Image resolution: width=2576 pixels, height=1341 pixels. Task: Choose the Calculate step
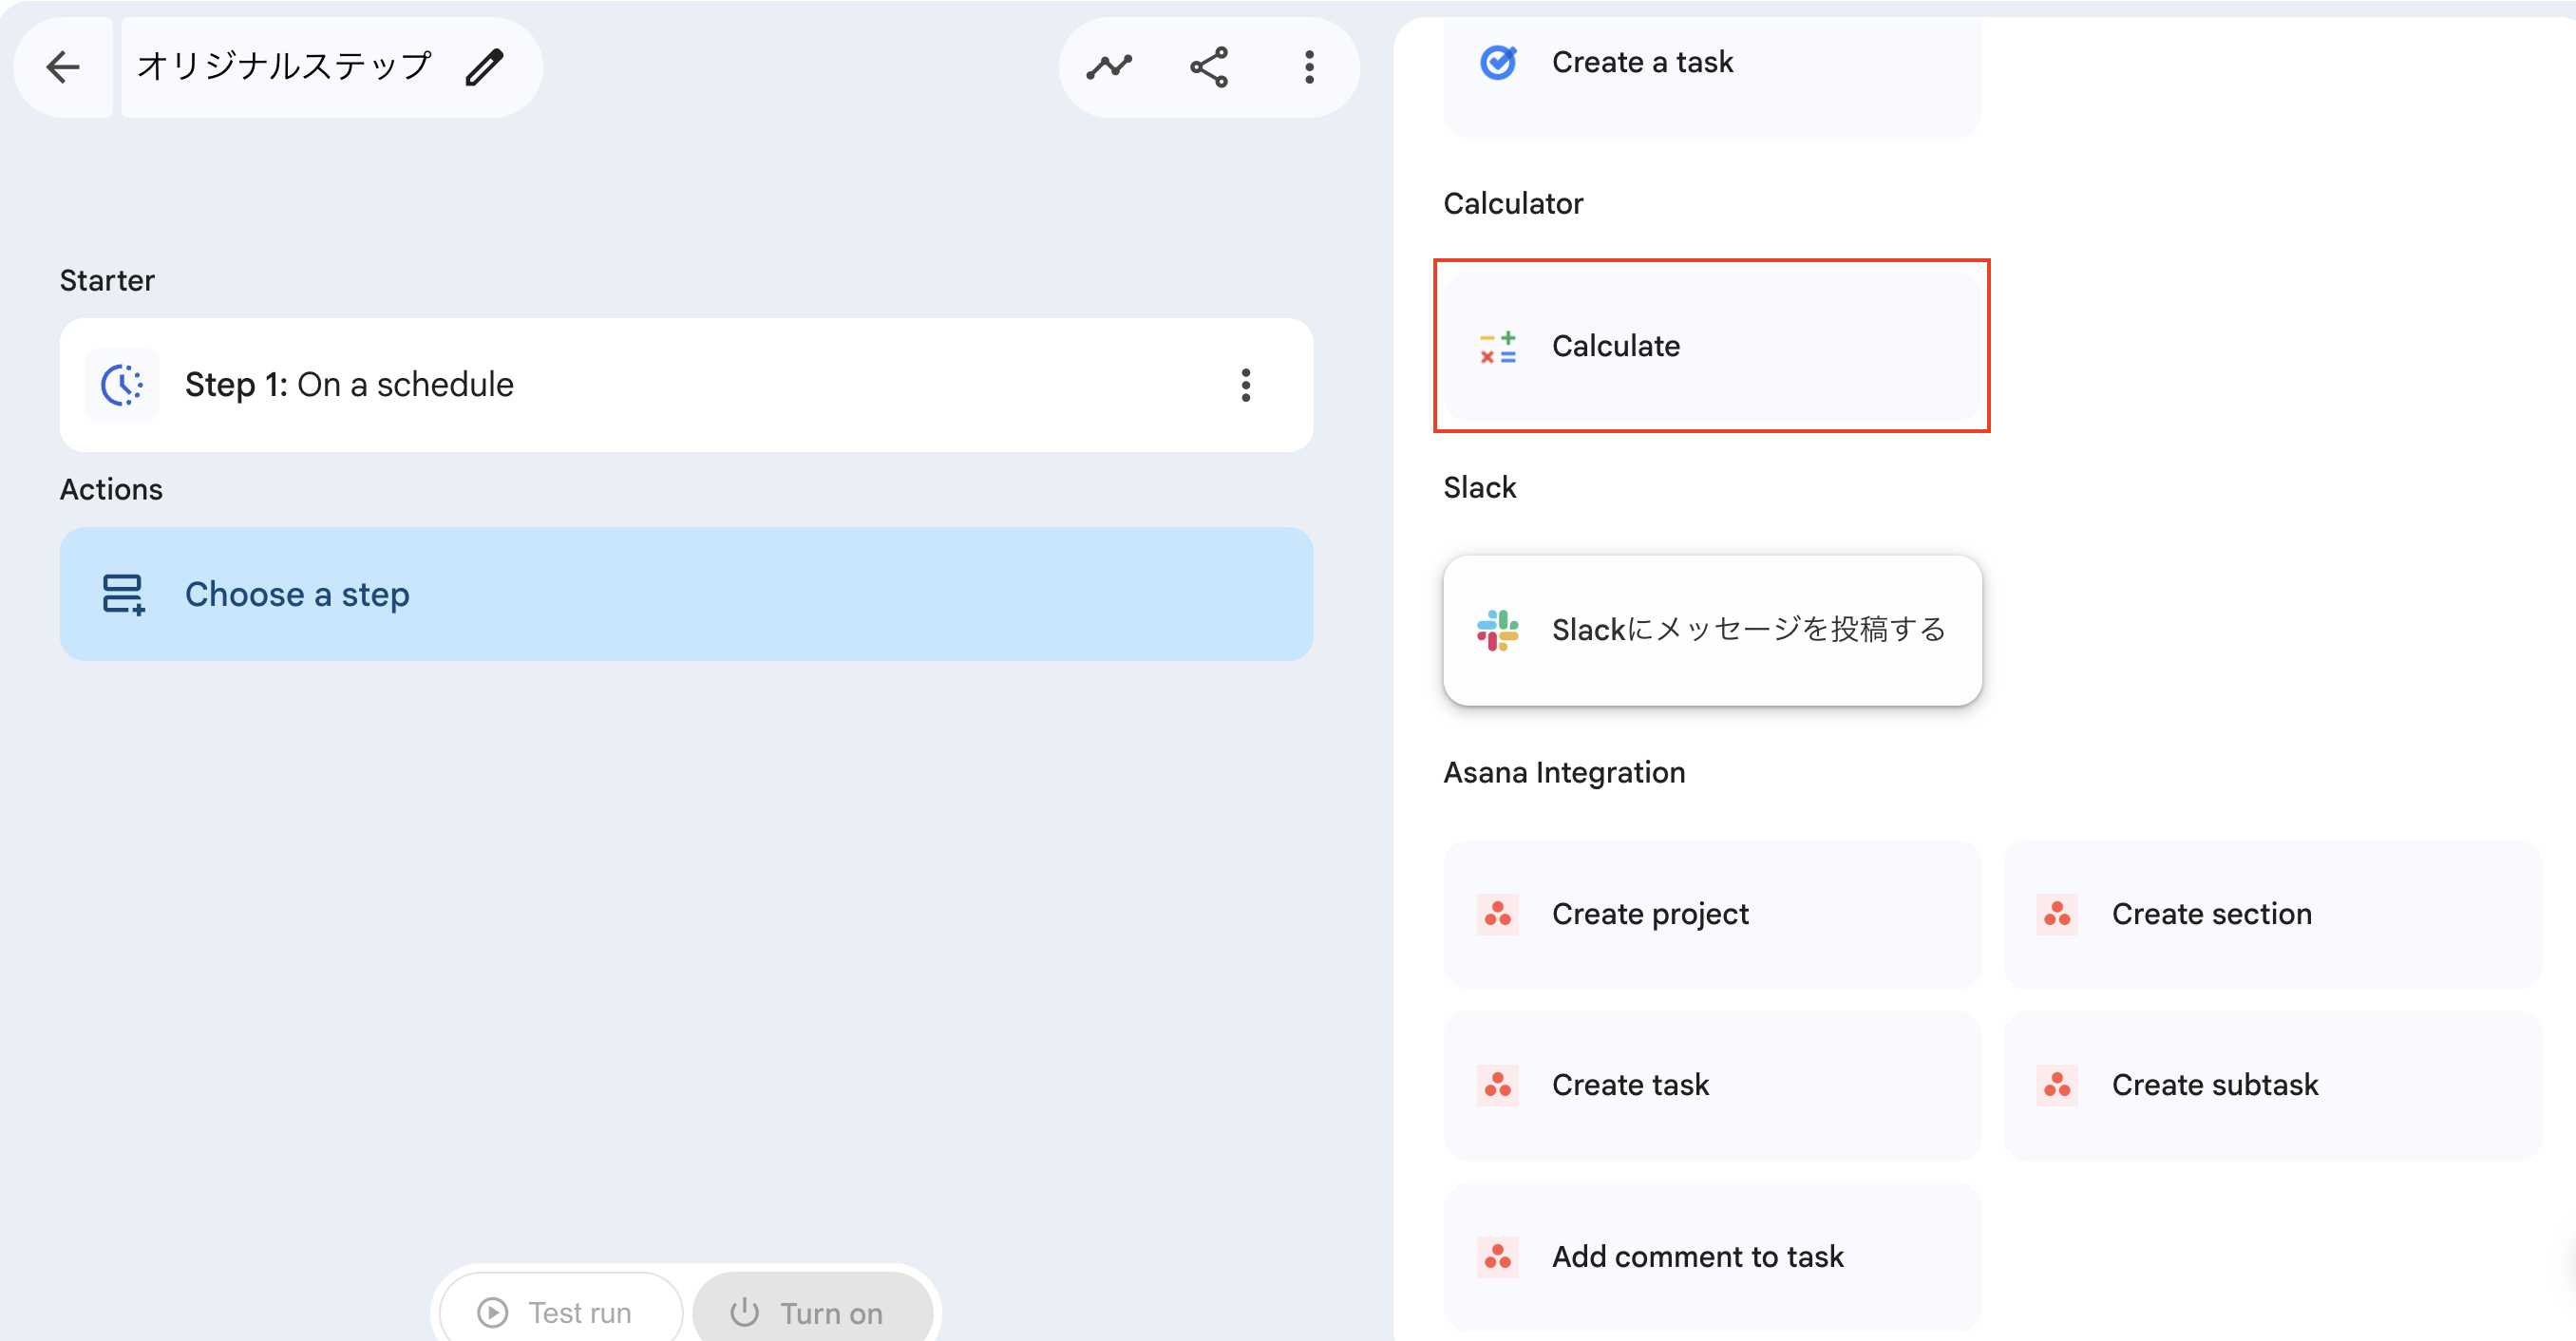[1711, 346]
